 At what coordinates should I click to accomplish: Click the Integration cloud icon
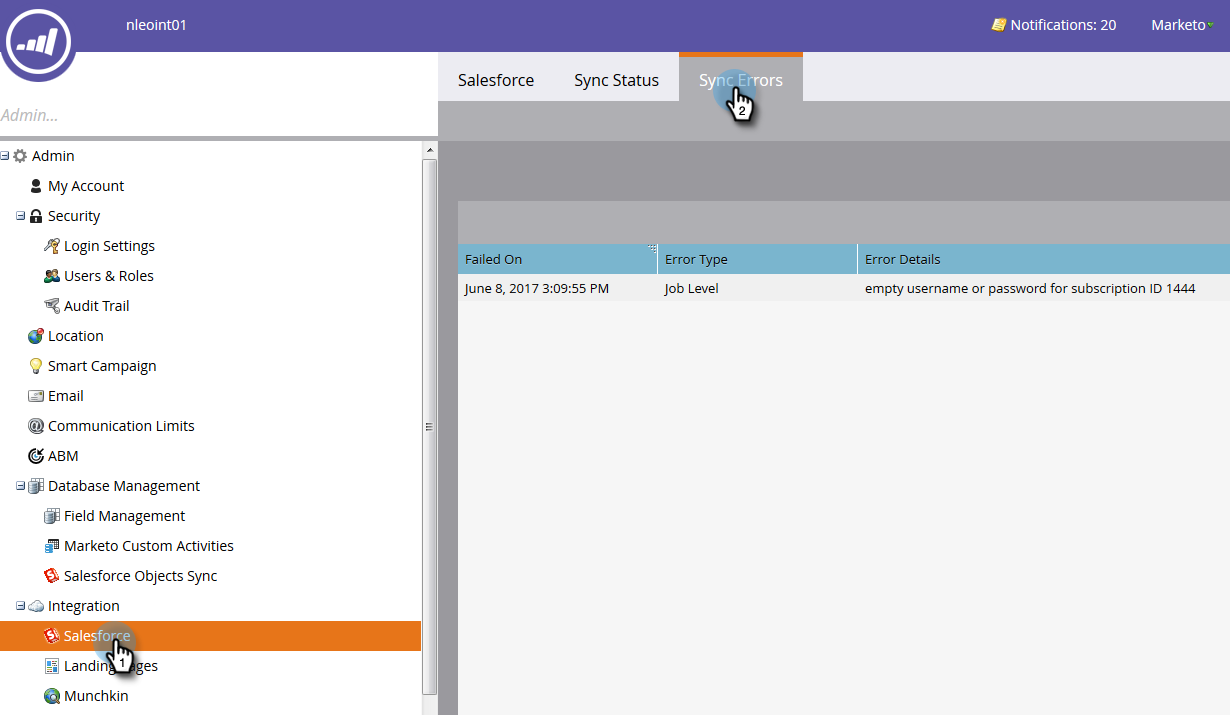pyautogui.click(x=36, y=606)
